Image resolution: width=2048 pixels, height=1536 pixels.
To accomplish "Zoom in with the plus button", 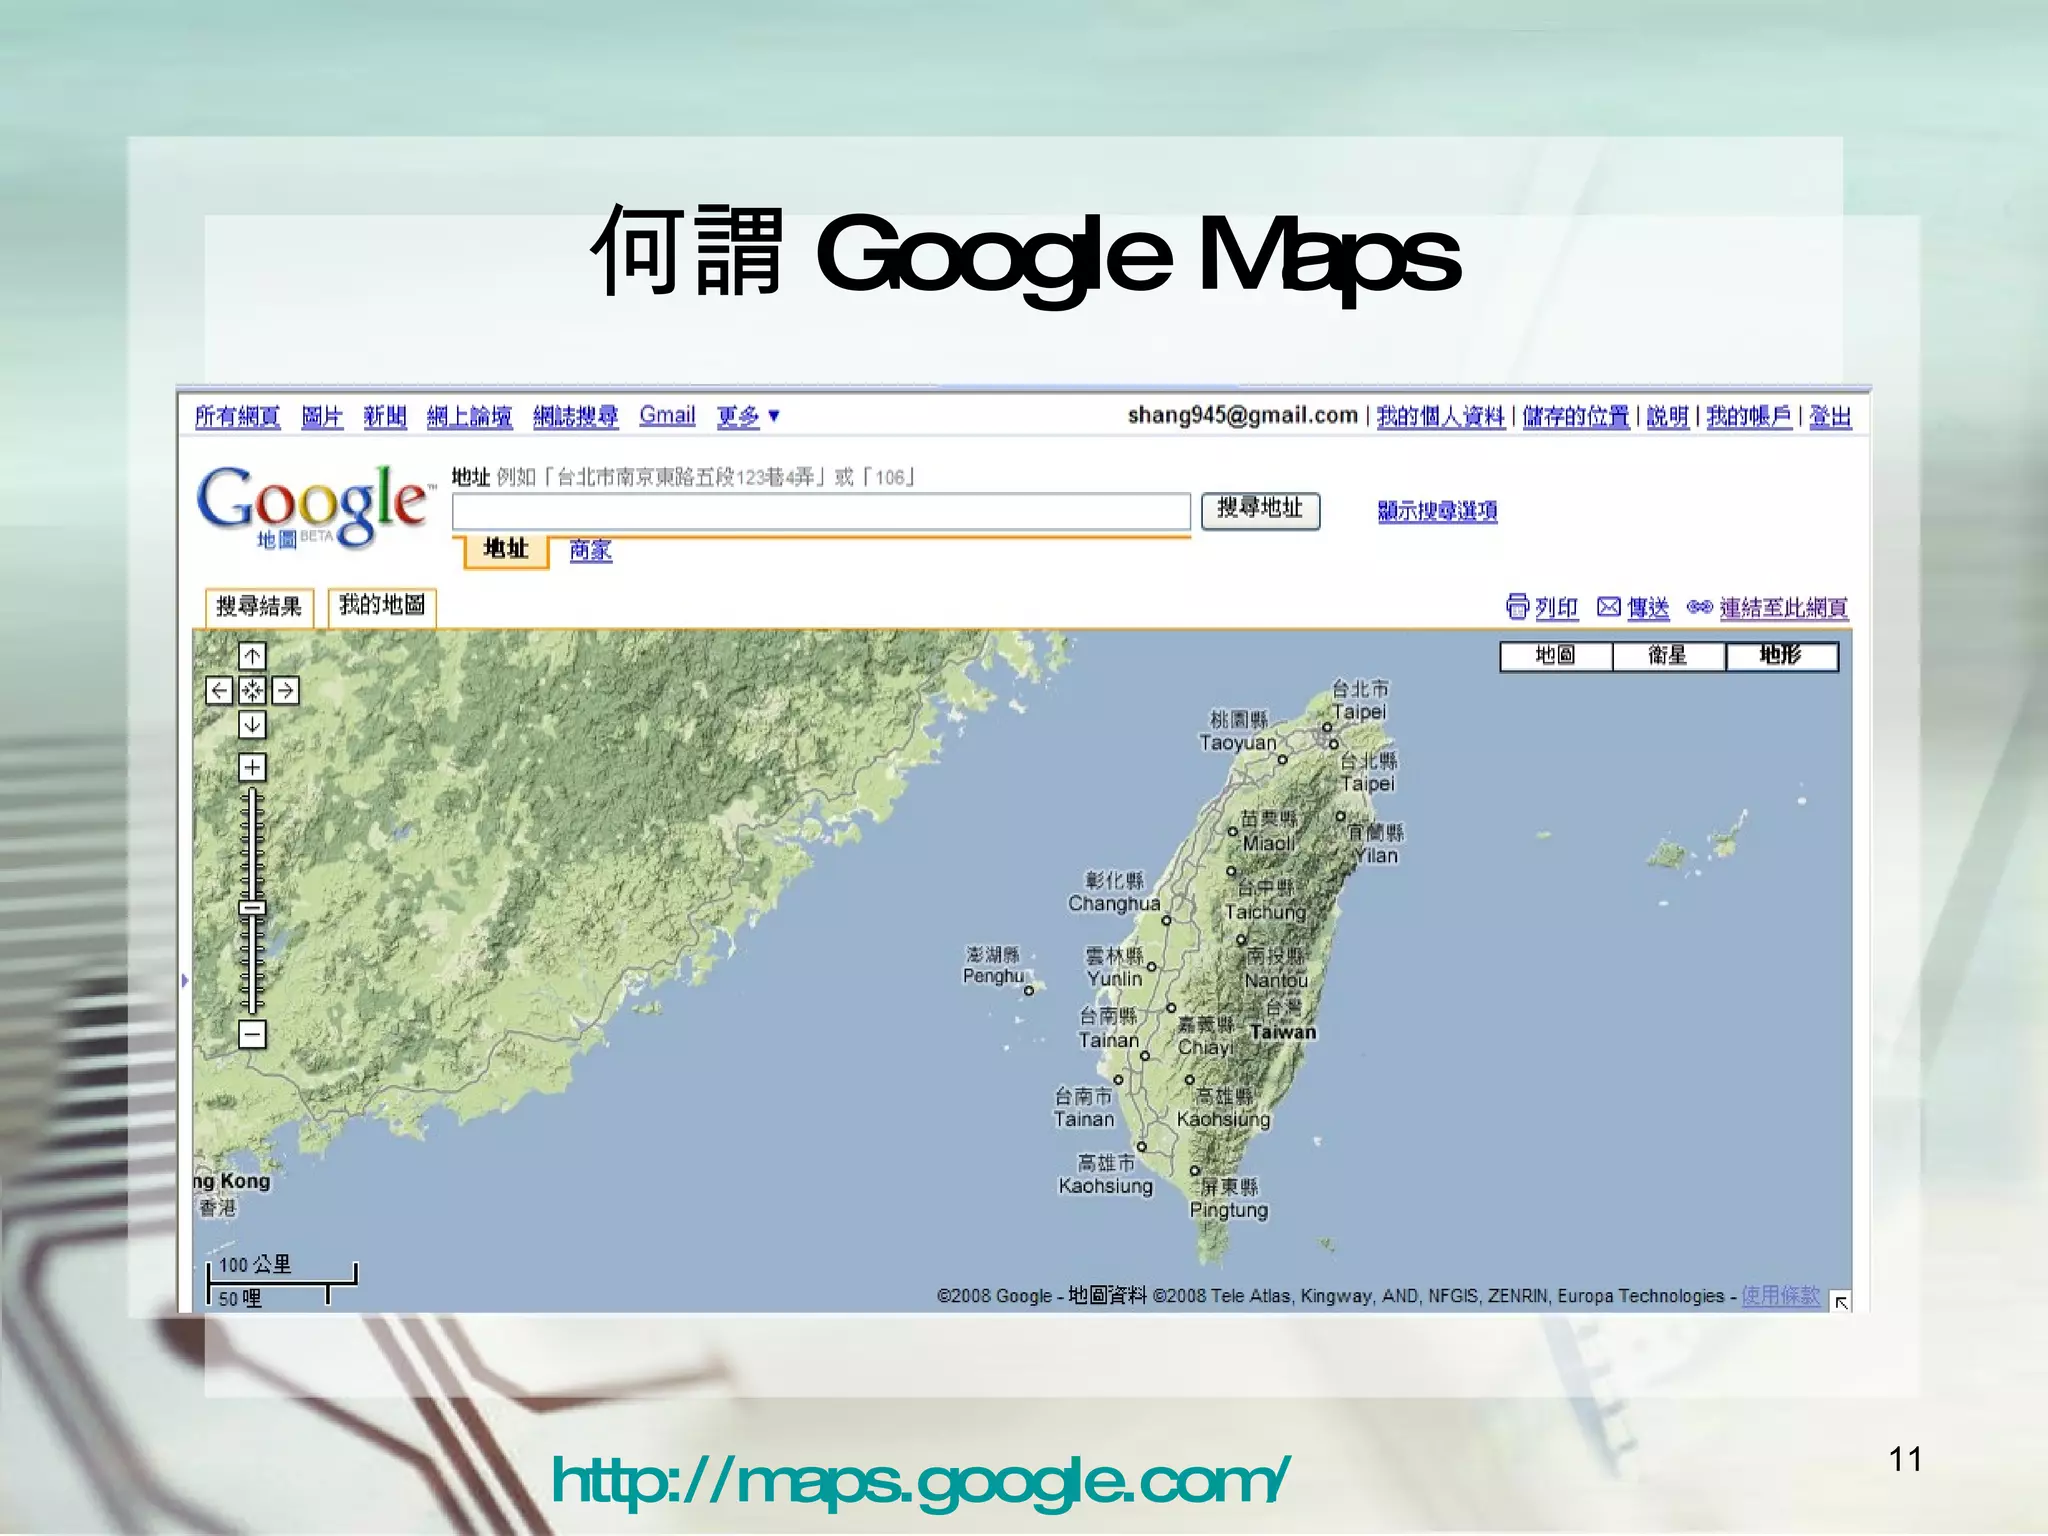I will pos(252,767).
